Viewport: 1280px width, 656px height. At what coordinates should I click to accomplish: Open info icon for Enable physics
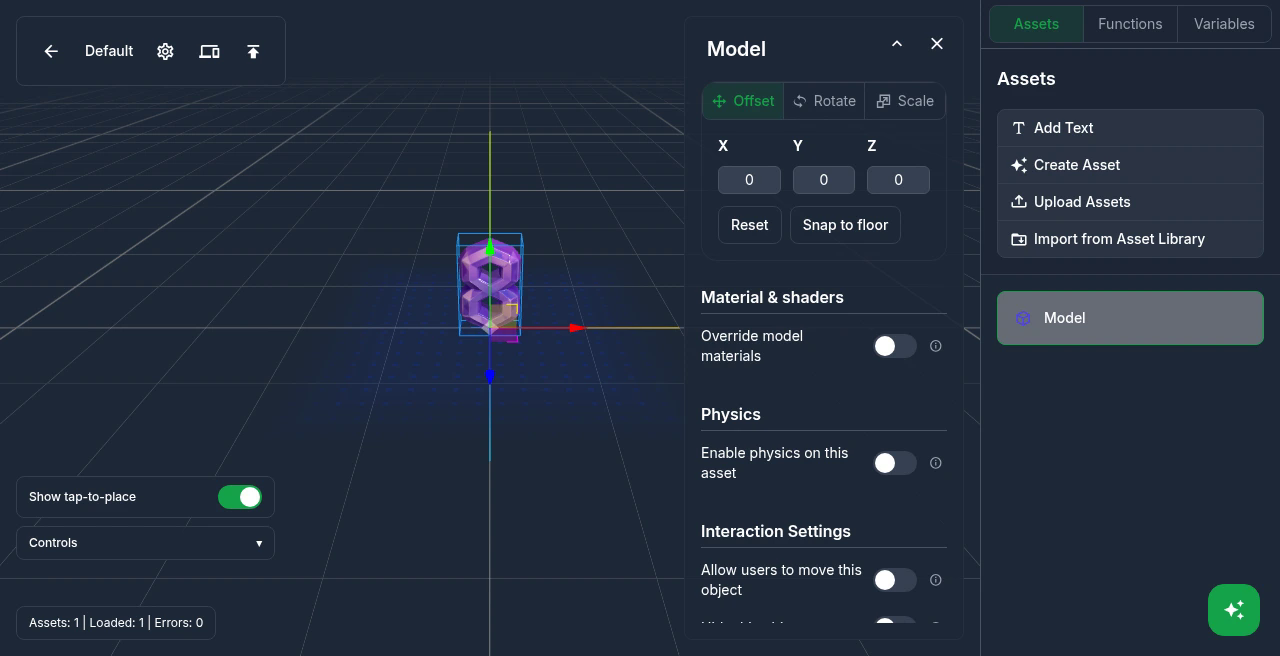(936, 463)
